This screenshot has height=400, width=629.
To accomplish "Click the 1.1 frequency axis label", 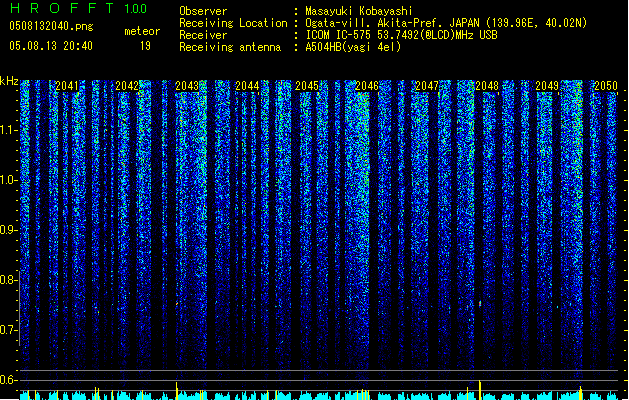I will coord(9,130).
